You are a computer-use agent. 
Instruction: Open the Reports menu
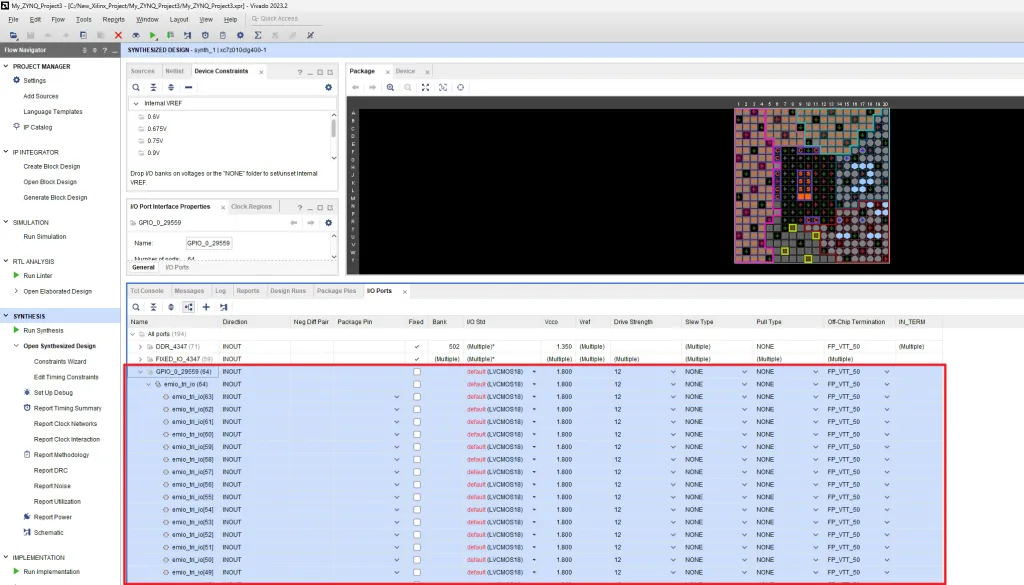coord(114,19)
